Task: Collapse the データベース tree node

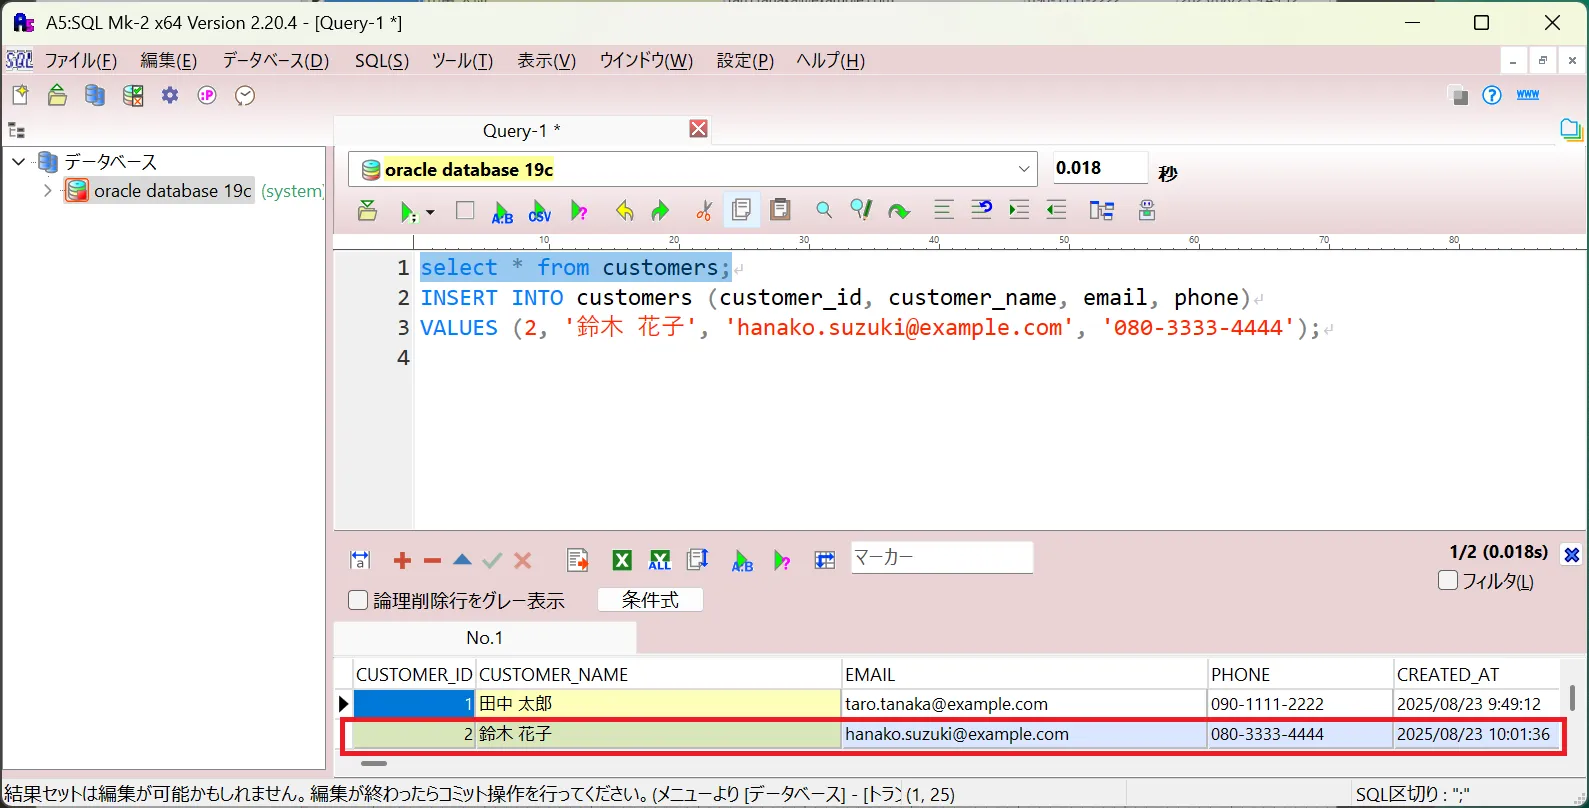Action: (x=19, y=161)
